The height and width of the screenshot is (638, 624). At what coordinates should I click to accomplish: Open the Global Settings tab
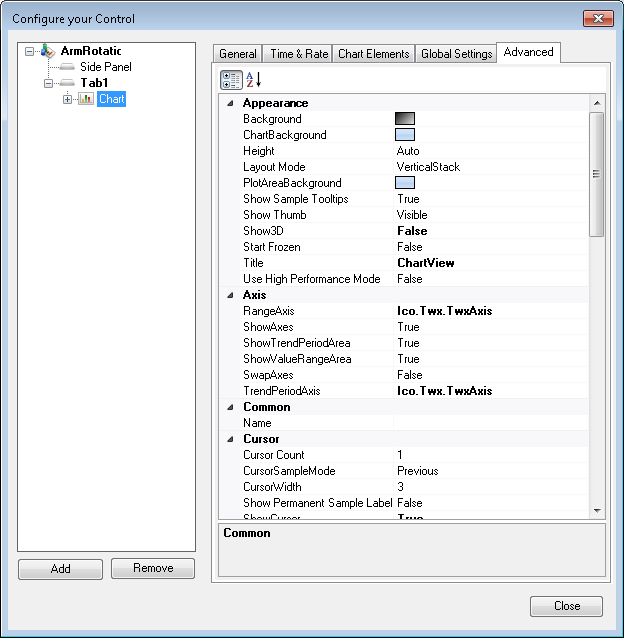[456, 54]
